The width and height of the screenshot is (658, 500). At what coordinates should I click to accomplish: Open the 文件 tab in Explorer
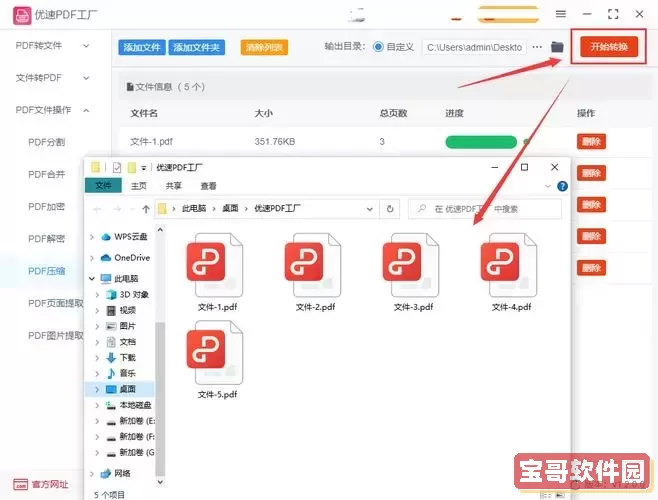103,186
